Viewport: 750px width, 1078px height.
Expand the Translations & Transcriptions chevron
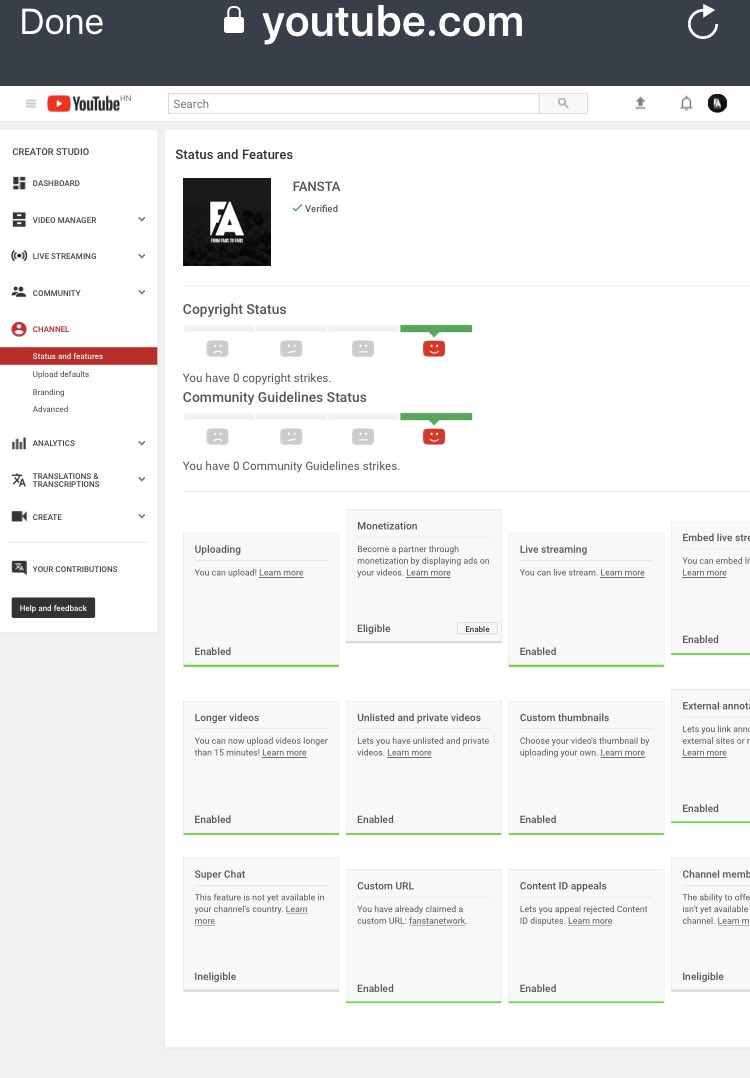(x=142, y=479)
